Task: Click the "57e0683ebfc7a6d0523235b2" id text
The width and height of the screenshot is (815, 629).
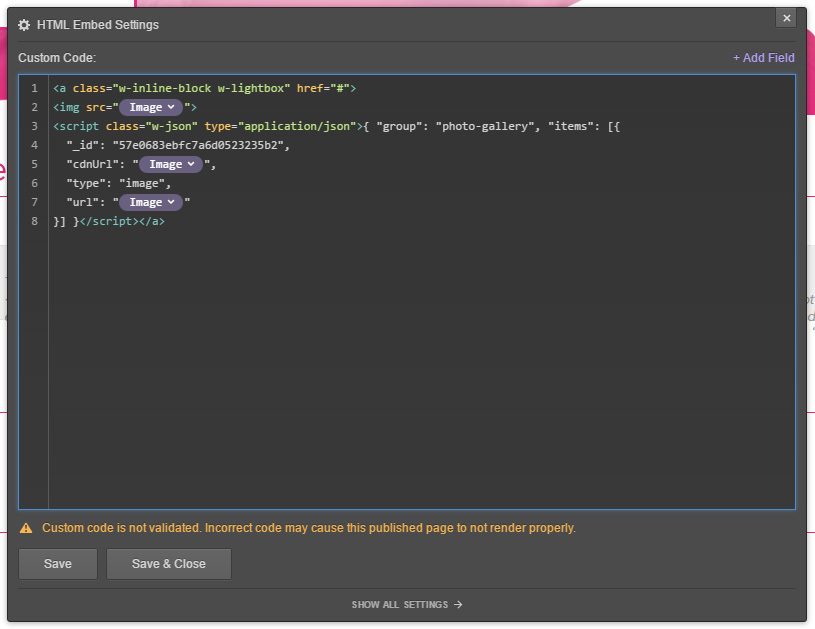Action: [198, 145]
